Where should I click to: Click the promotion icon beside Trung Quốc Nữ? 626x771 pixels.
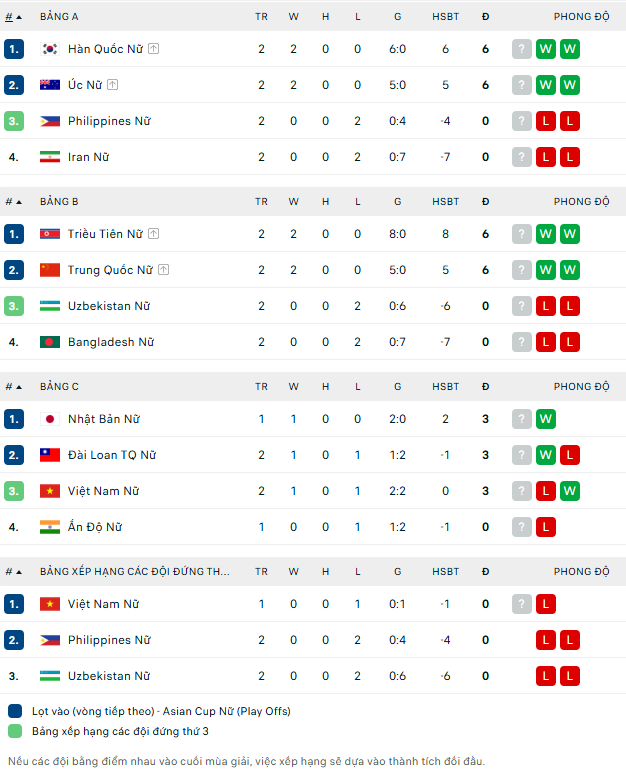163,270
